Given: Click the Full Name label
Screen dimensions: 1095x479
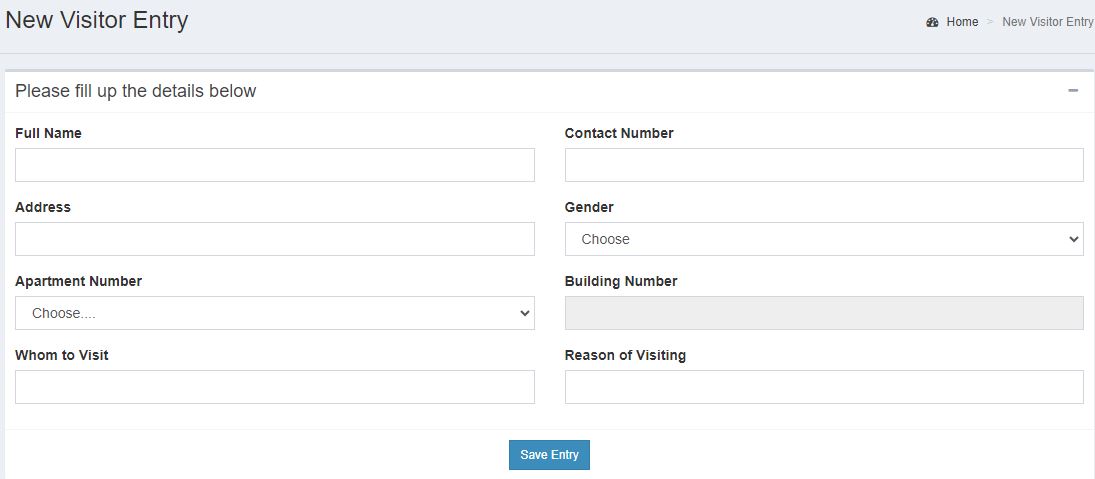Looking at the screenshot, I should pos(48,133).
